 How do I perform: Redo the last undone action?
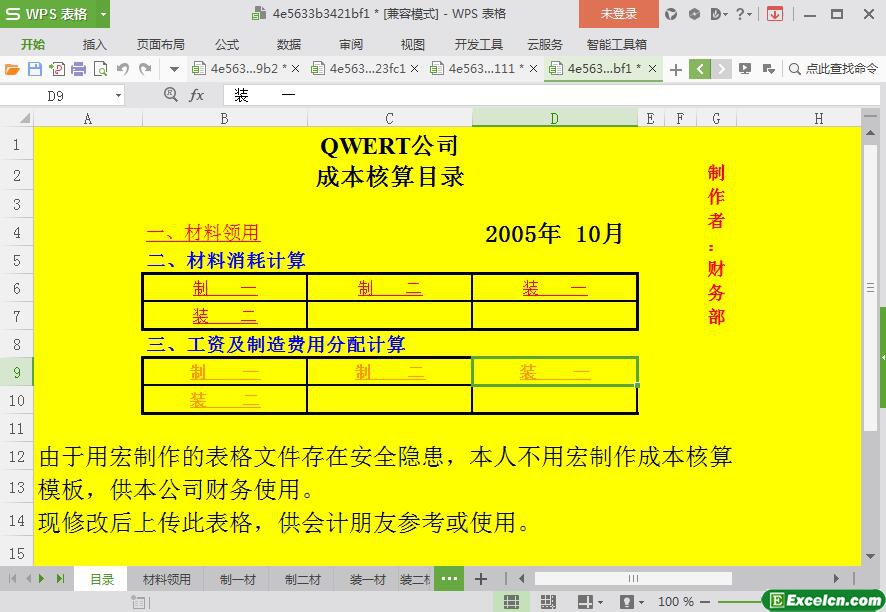pyautogui.click(x=145, y=69)
